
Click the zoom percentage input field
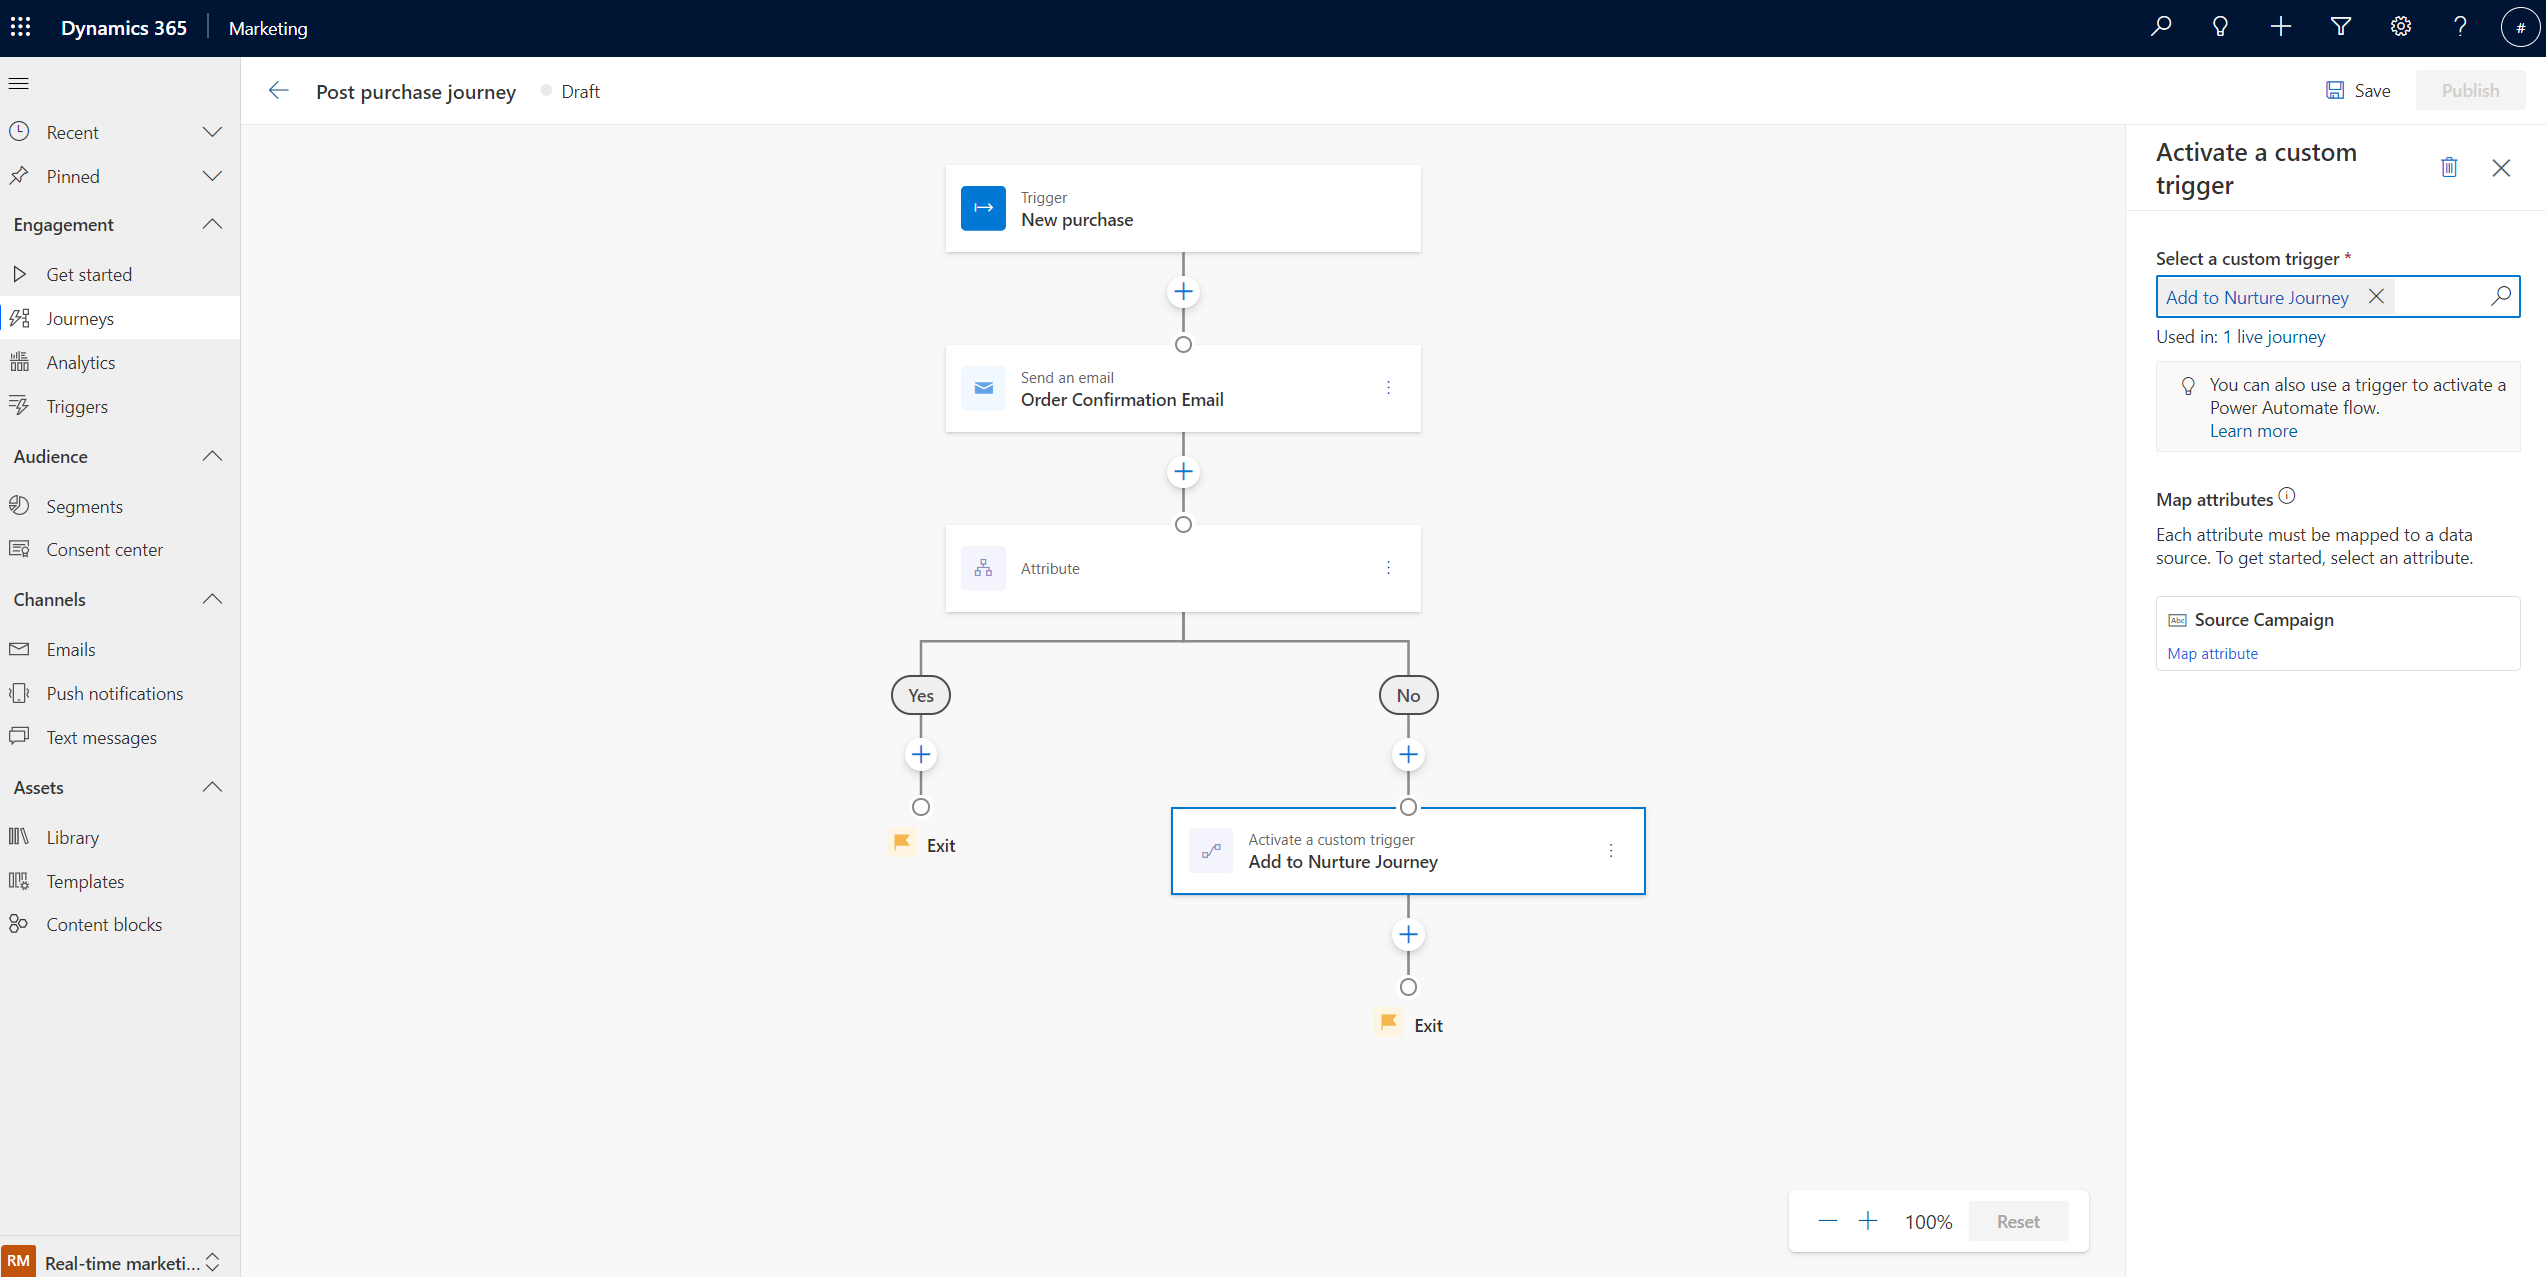(x=1927, y=1220)
